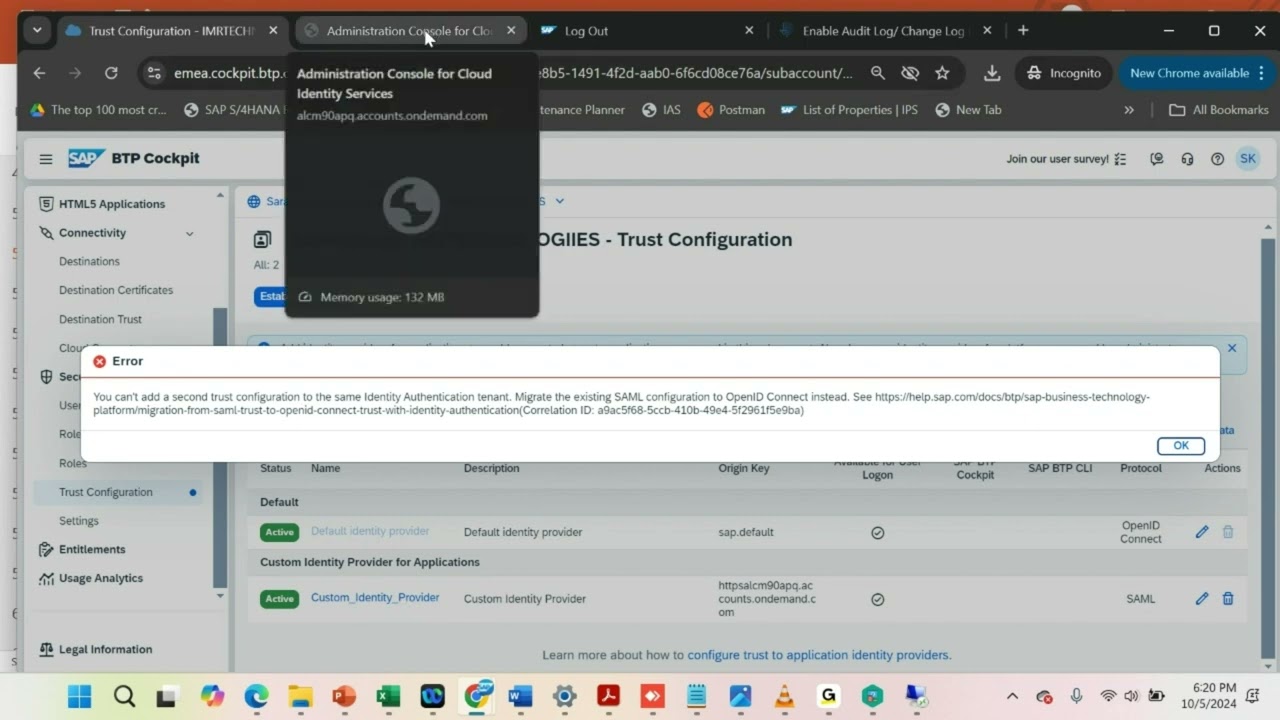Edit the Custom_Identity_Provider row

pos(1202,598)
